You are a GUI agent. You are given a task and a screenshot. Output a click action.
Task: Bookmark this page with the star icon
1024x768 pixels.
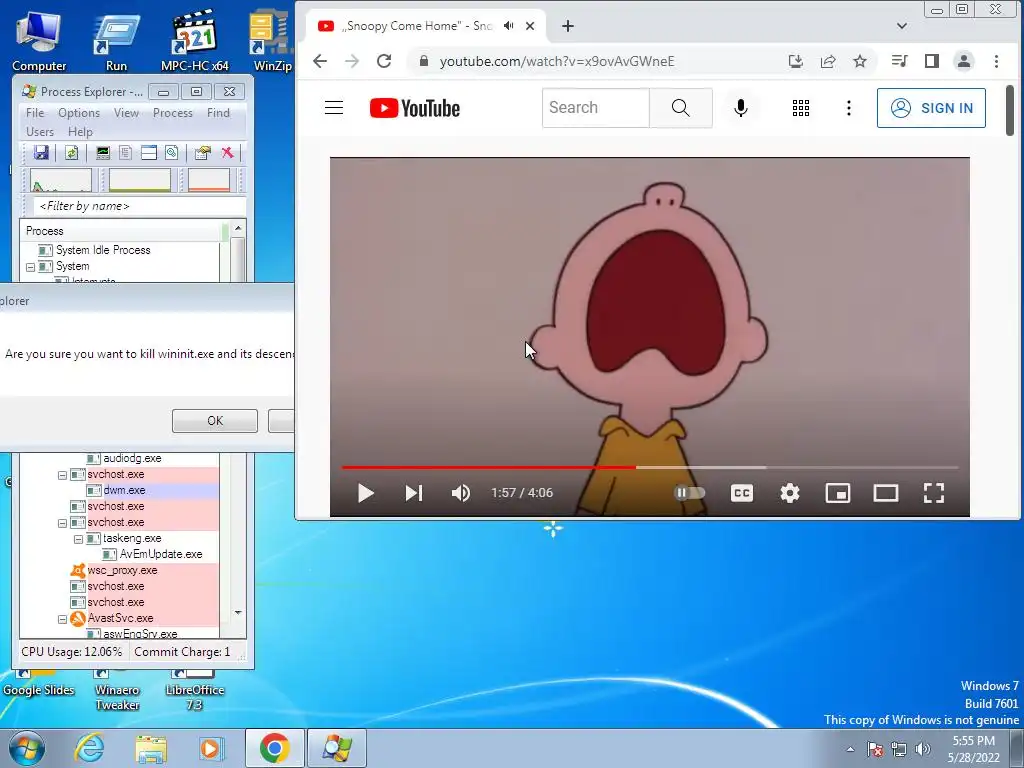860,61
